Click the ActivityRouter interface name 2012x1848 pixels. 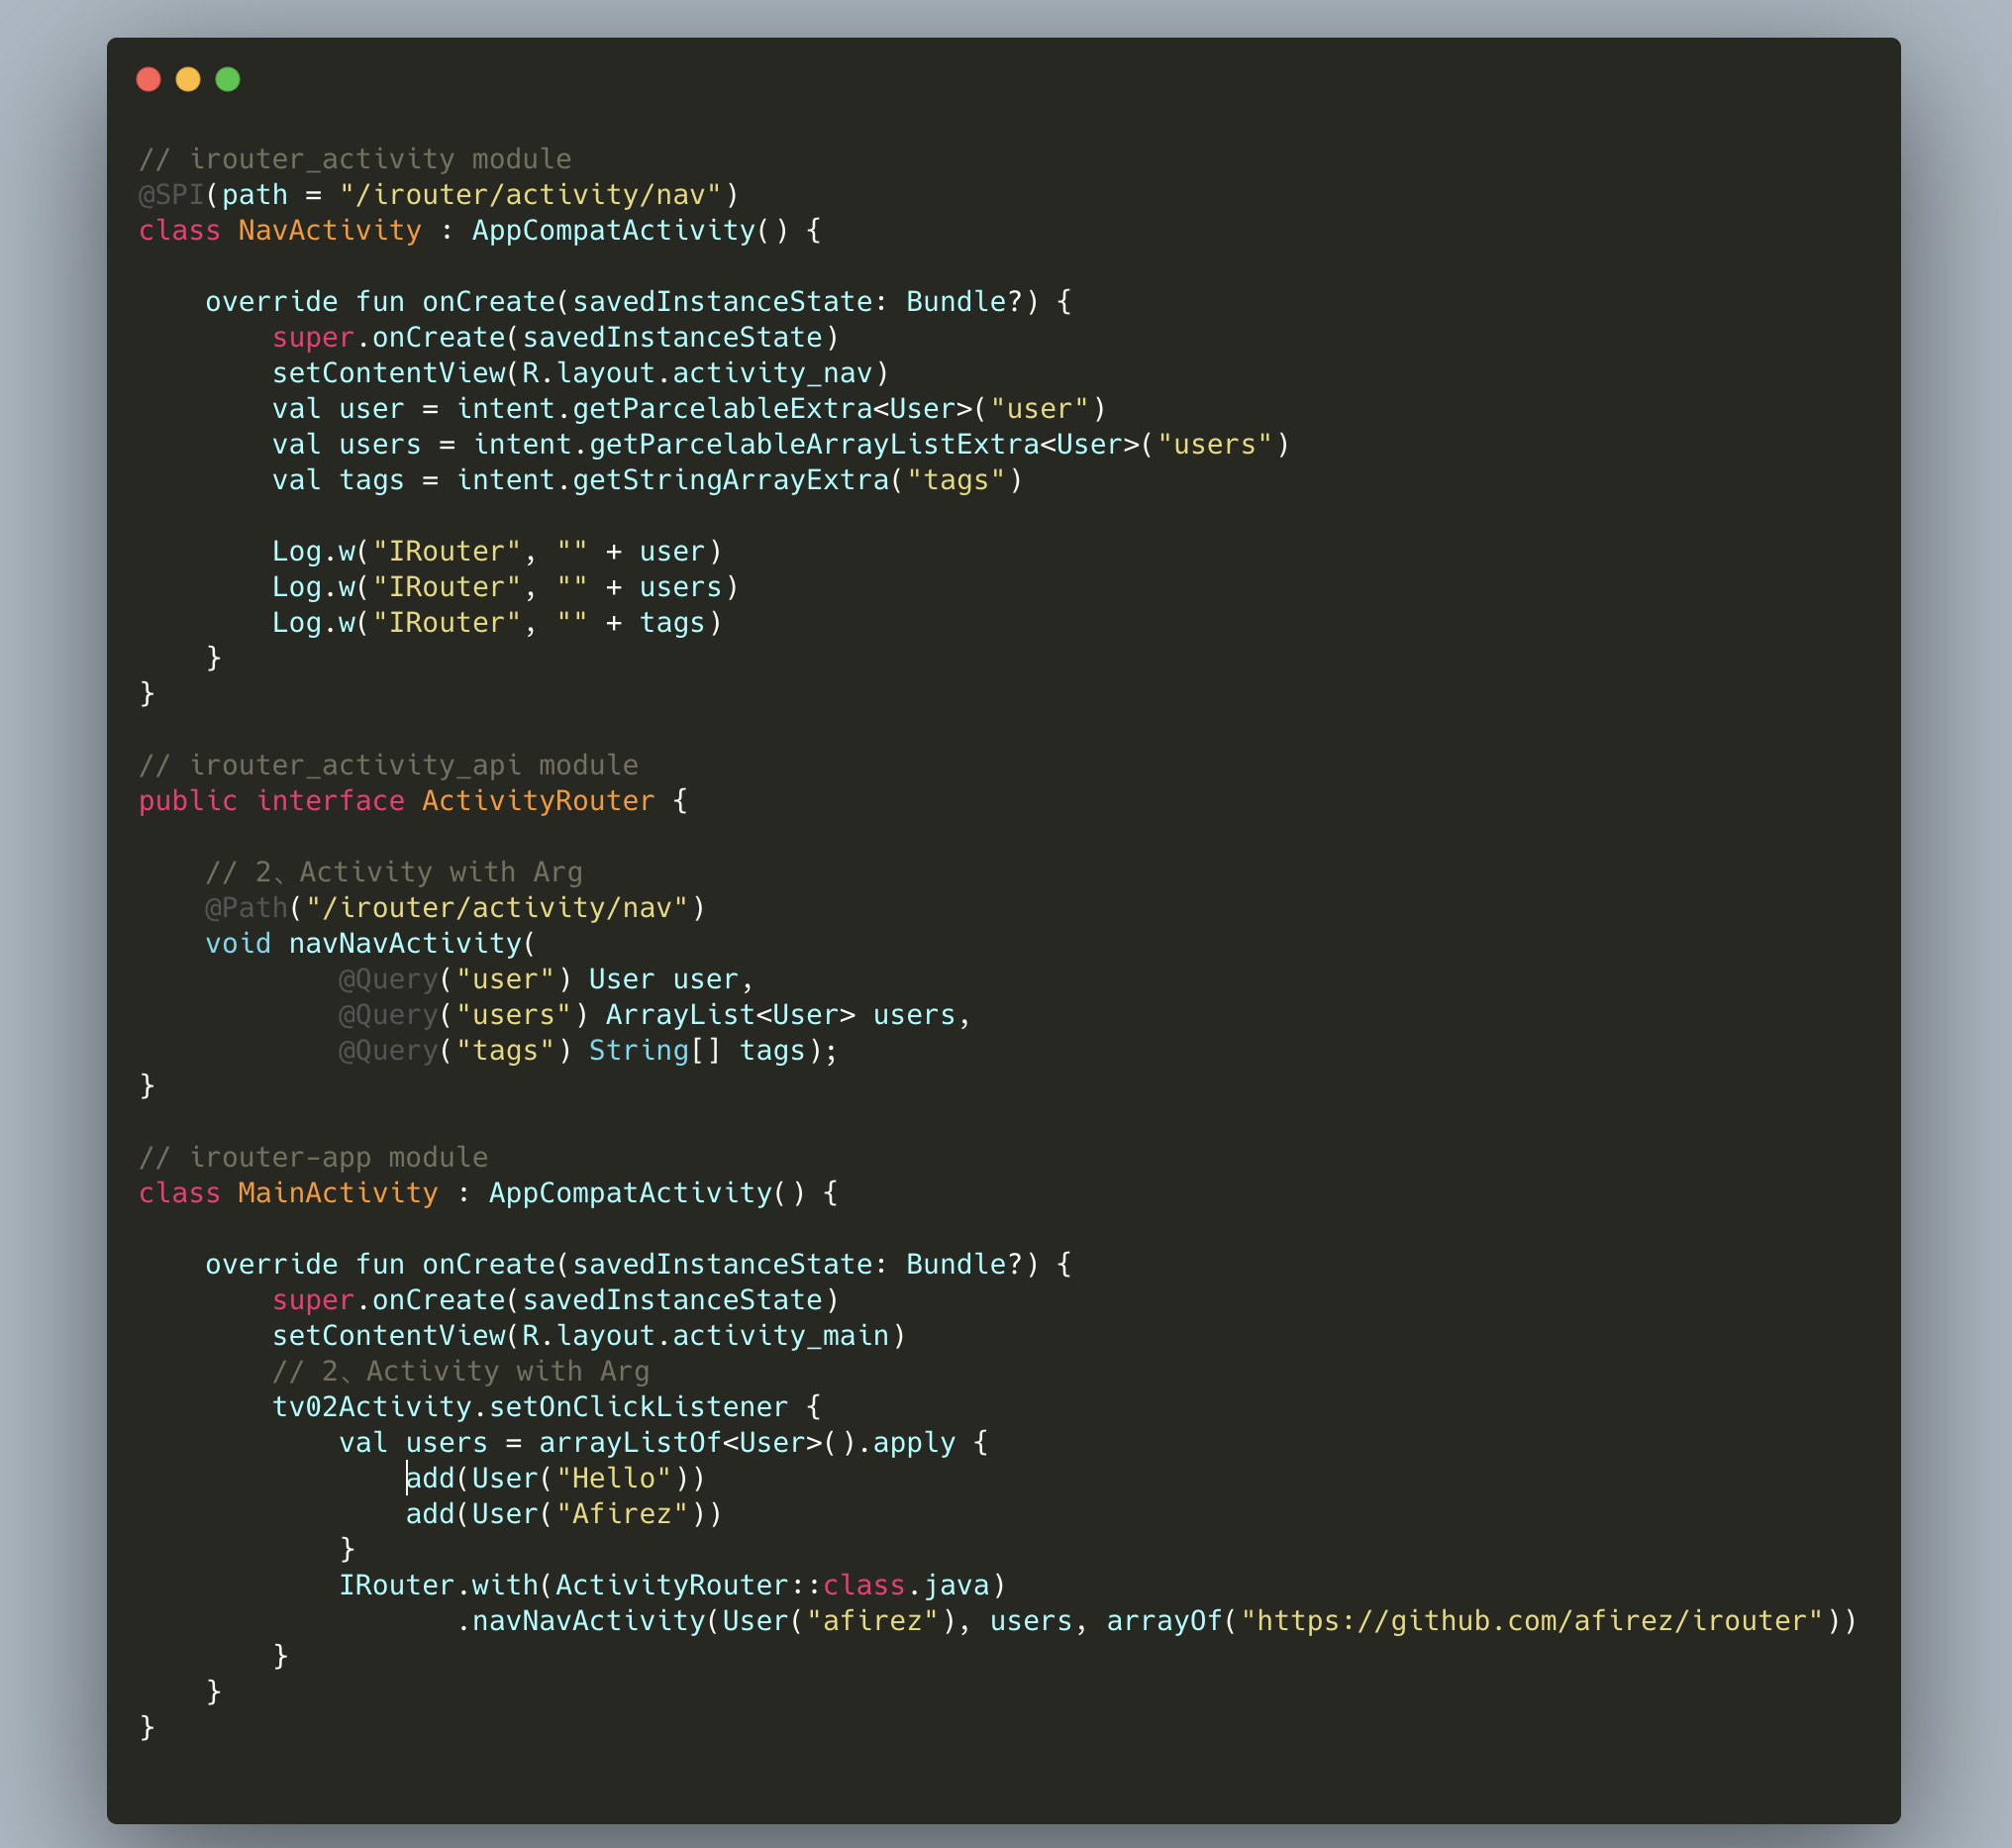538,802
